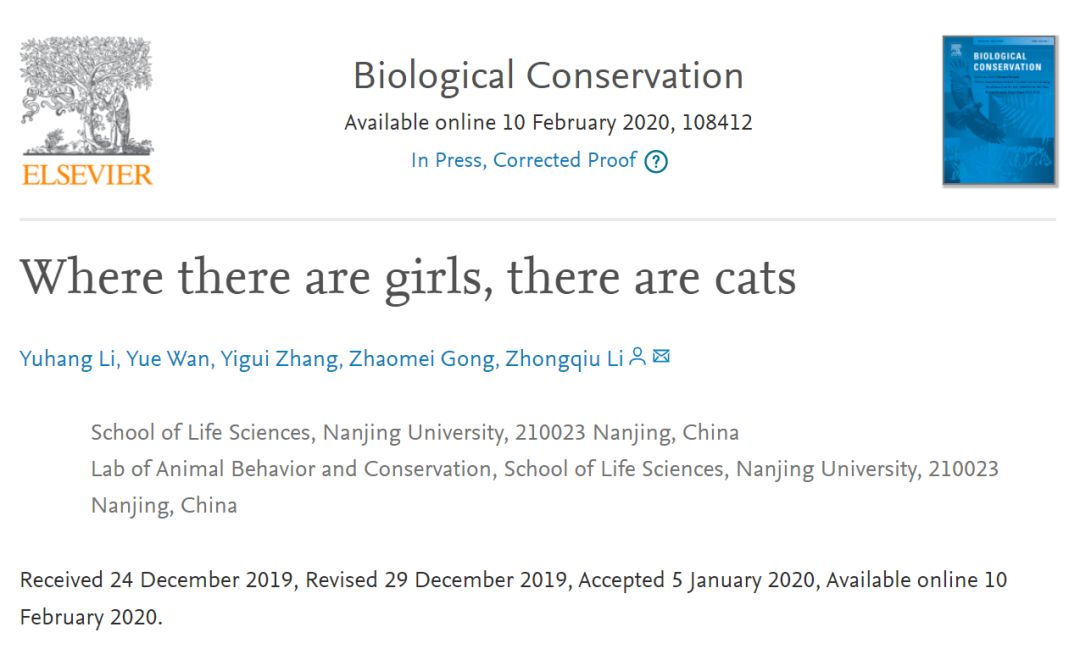Click the article title about girls and cats
Image resolution: width=1080 pixels, height=649 pixels.
point(408,278)
